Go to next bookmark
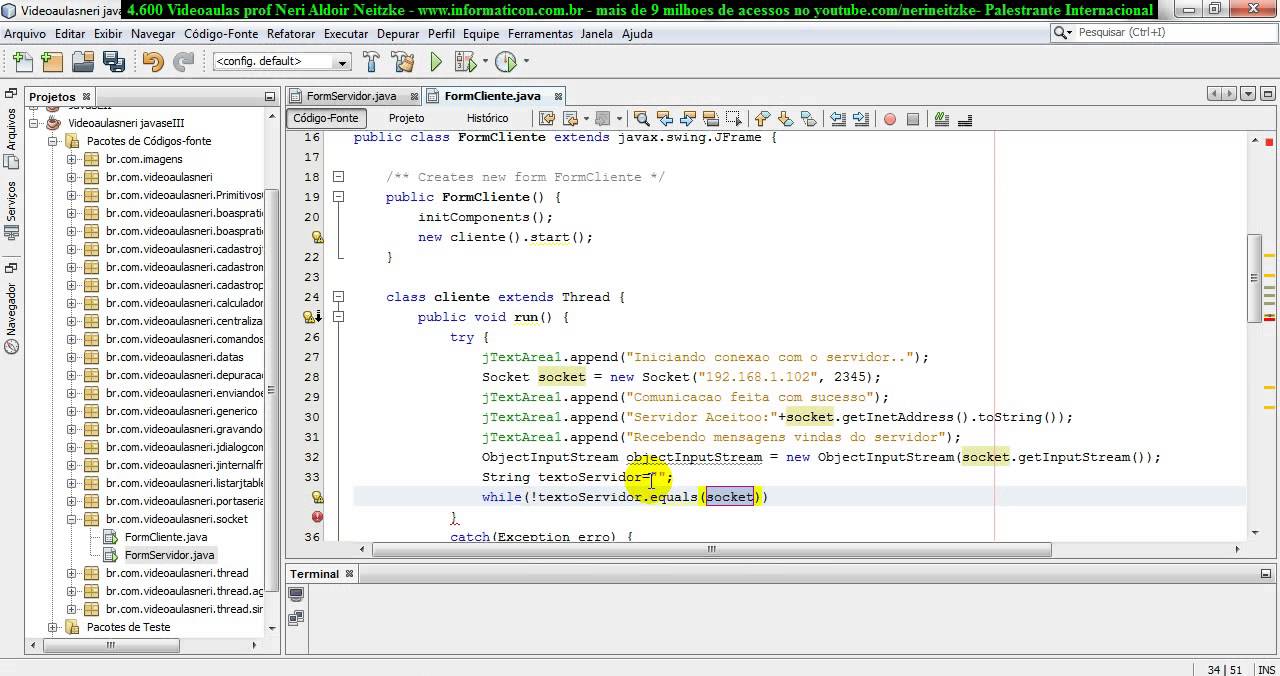1280x676 pixels. pyautogui.click(x=785, y=118)
